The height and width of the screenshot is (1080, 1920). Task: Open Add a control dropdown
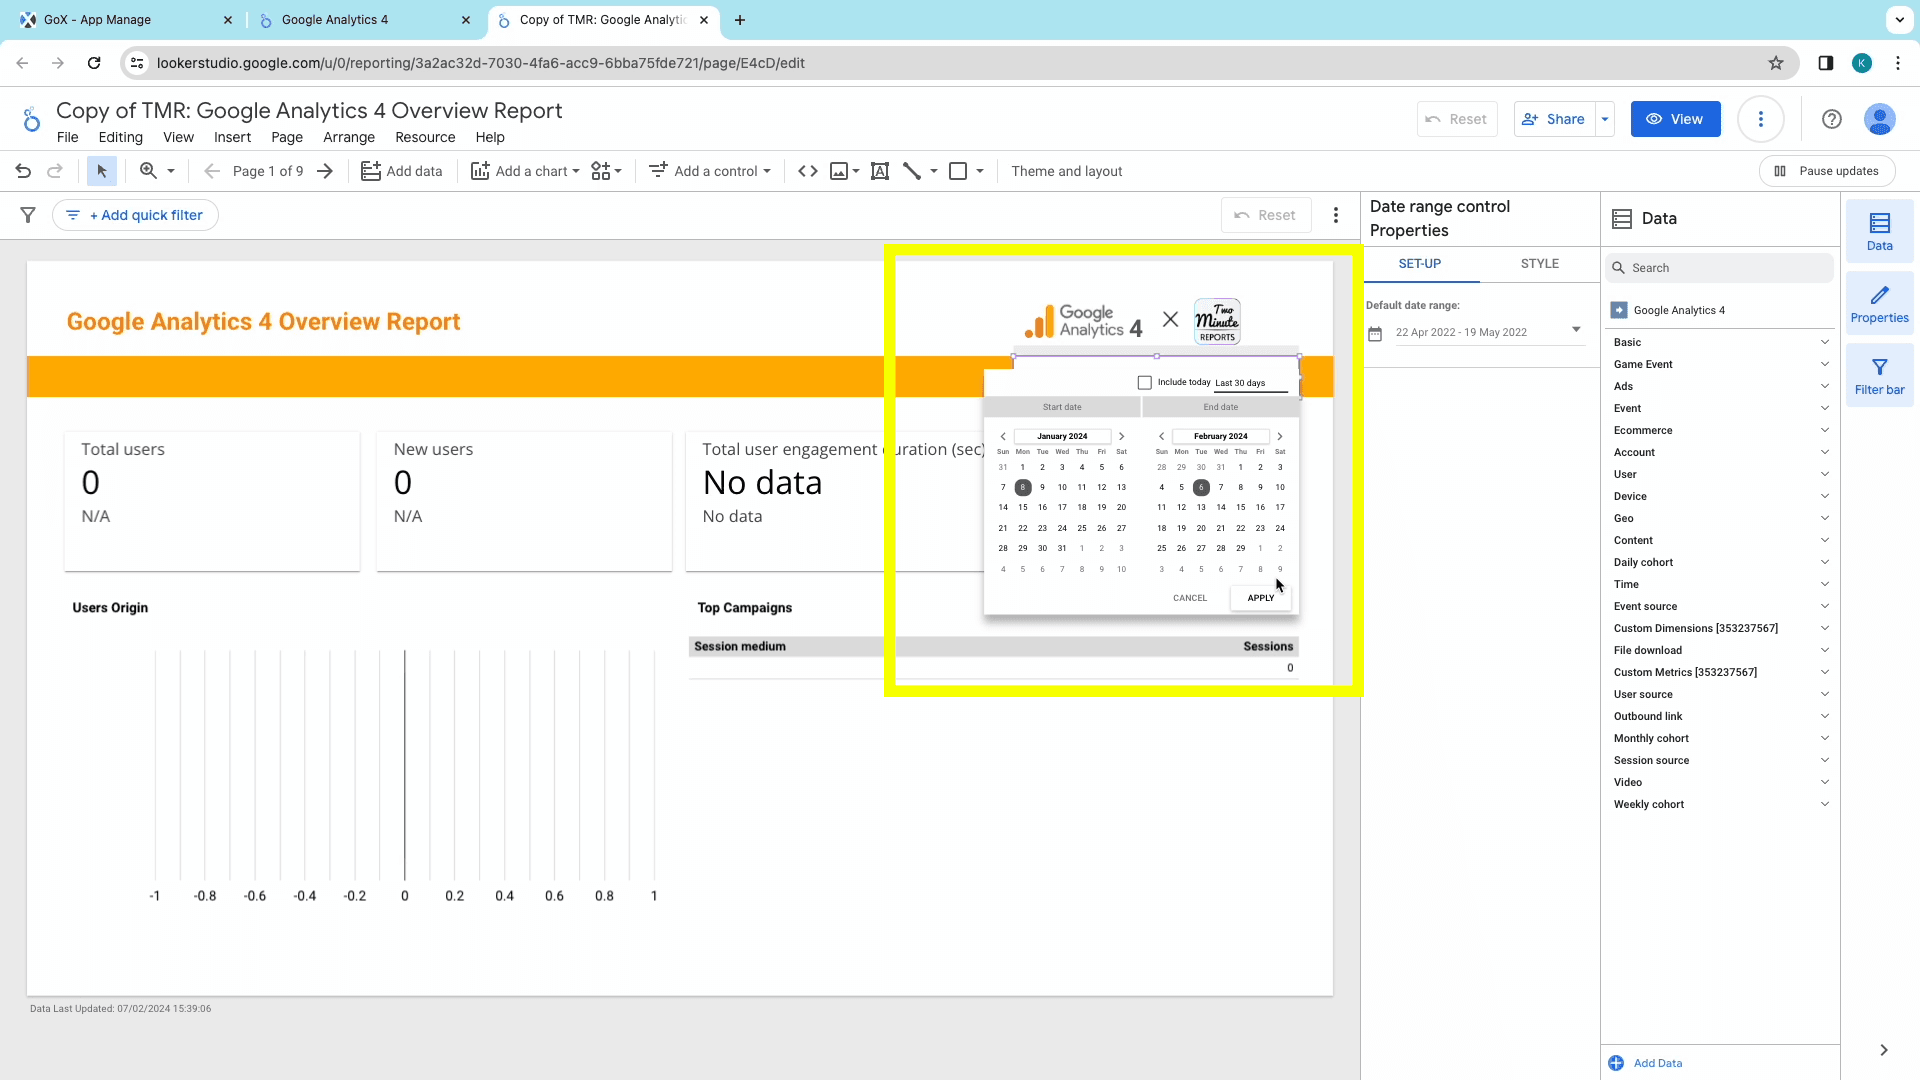coord(711,171)
